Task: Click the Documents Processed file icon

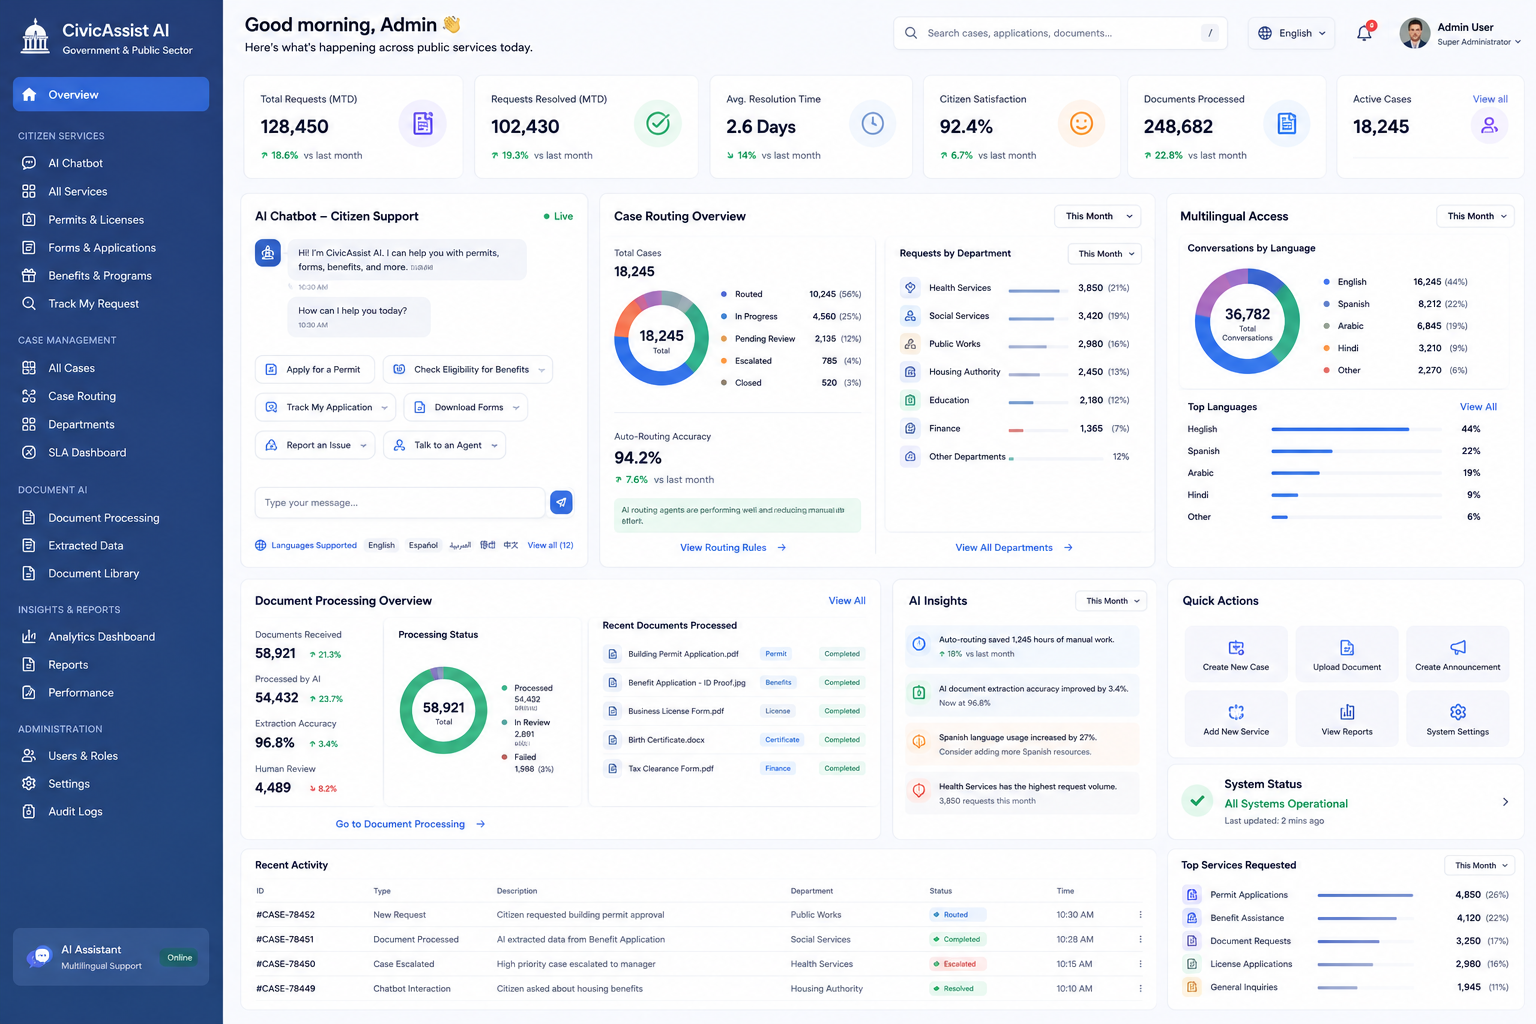Action: 1287,124
